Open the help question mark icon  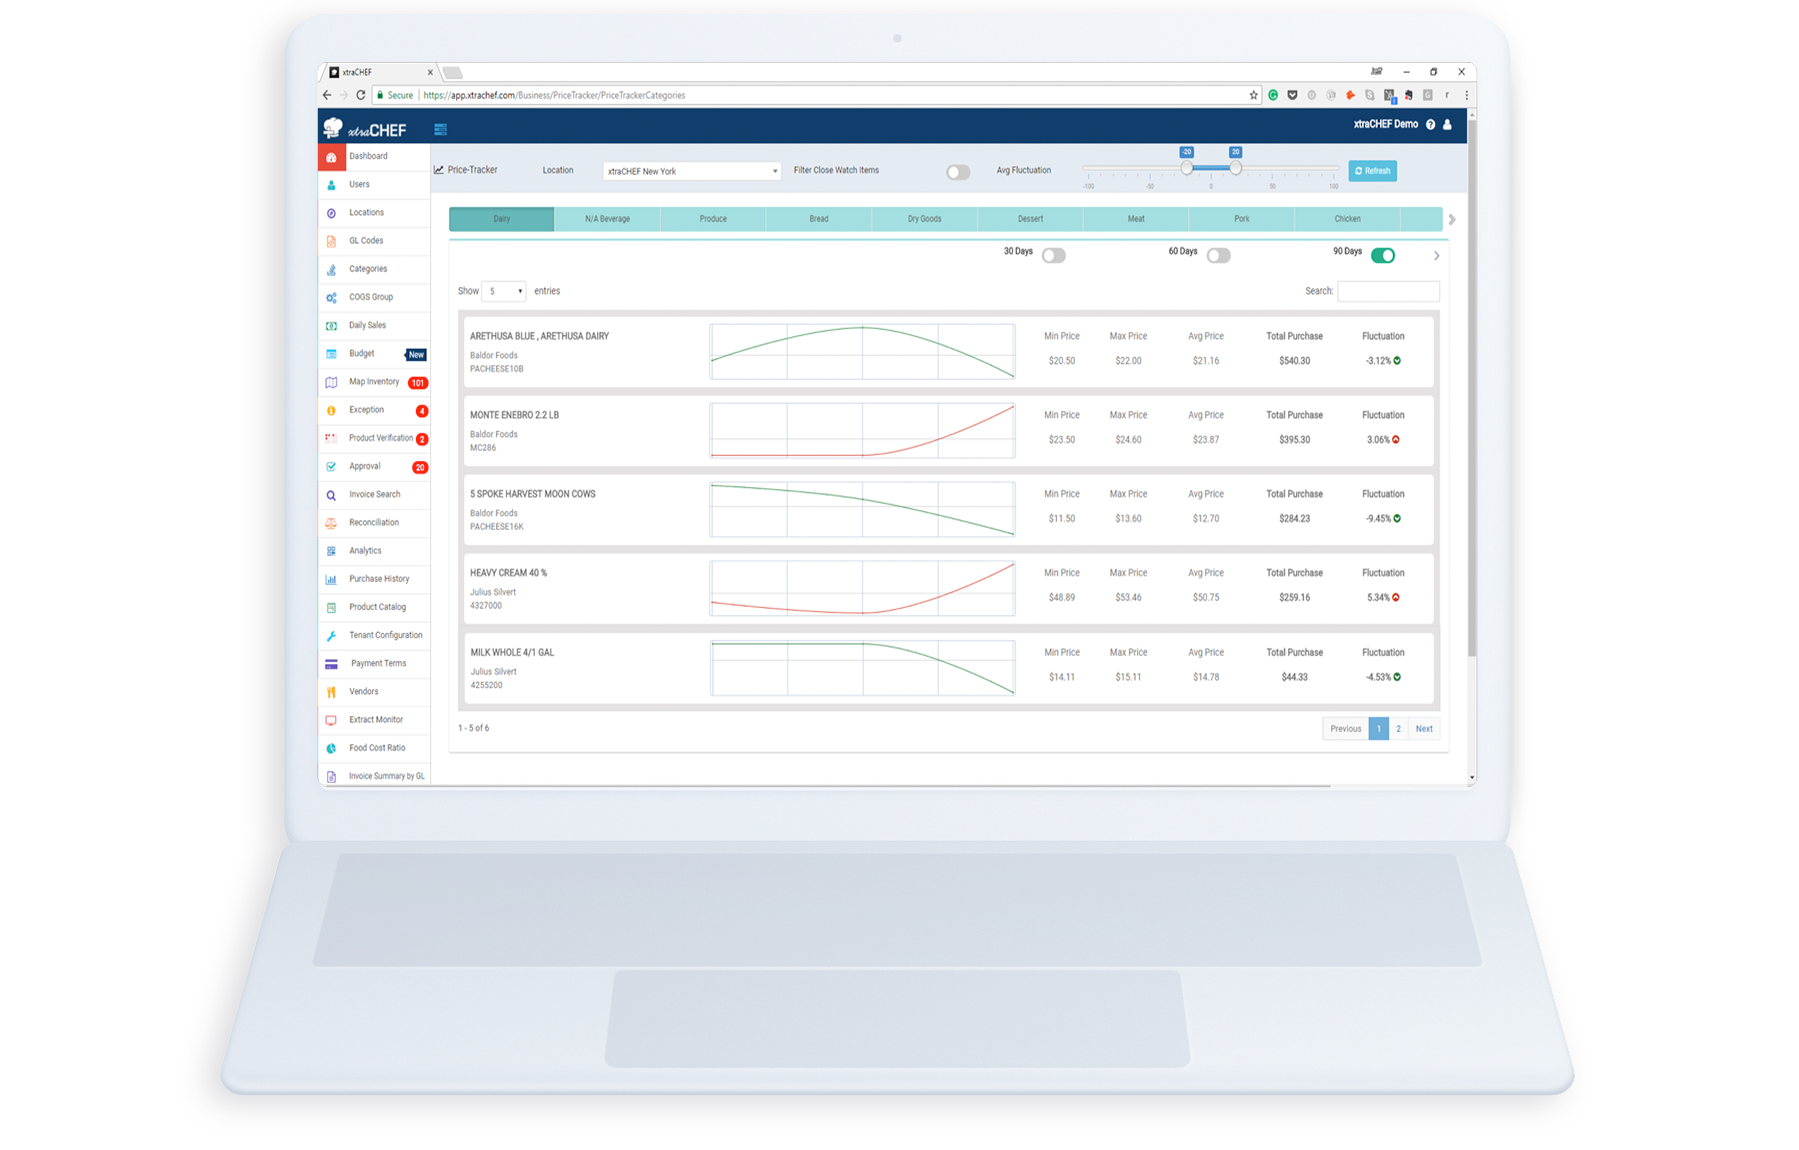coord(1430,125)
